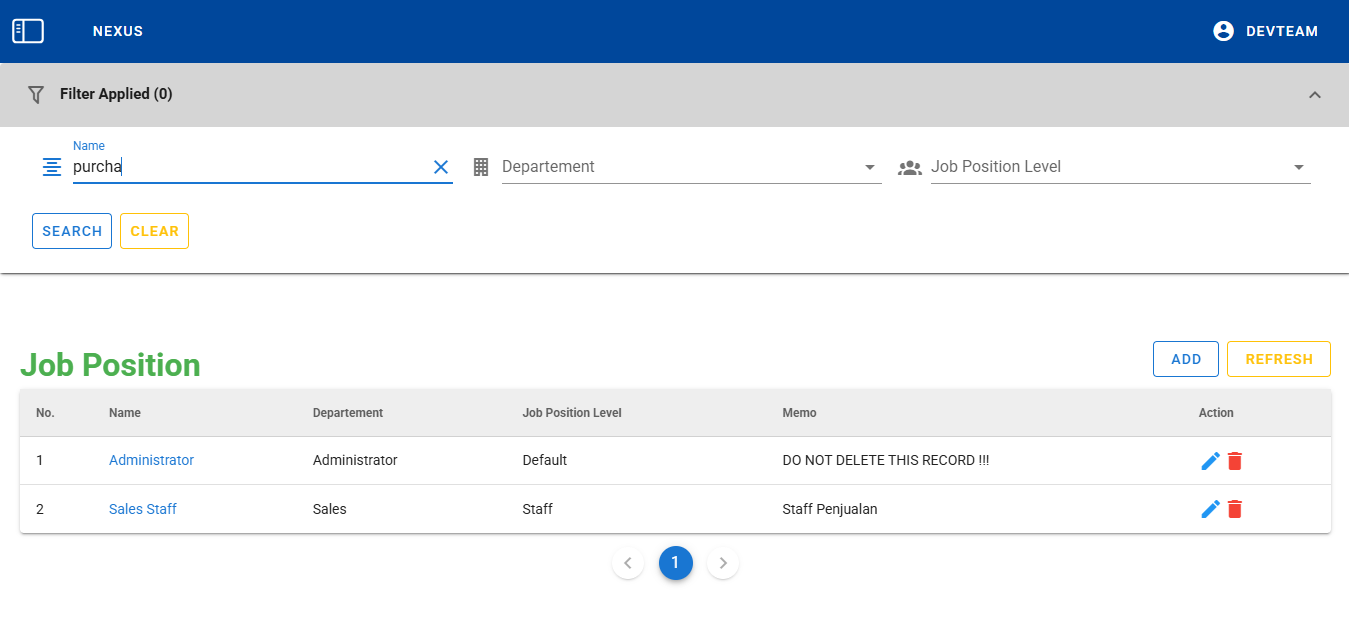The image size is (1349, 643).
Task: Click the filter funnel icon
Action: tap(36, 95)
